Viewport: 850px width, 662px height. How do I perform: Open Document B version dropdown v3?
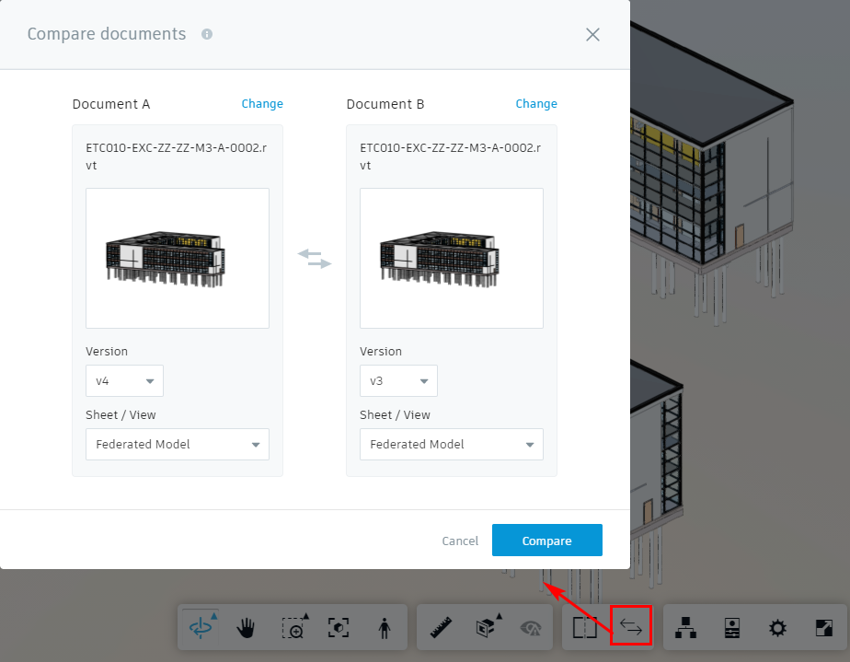tap(398, 381)
